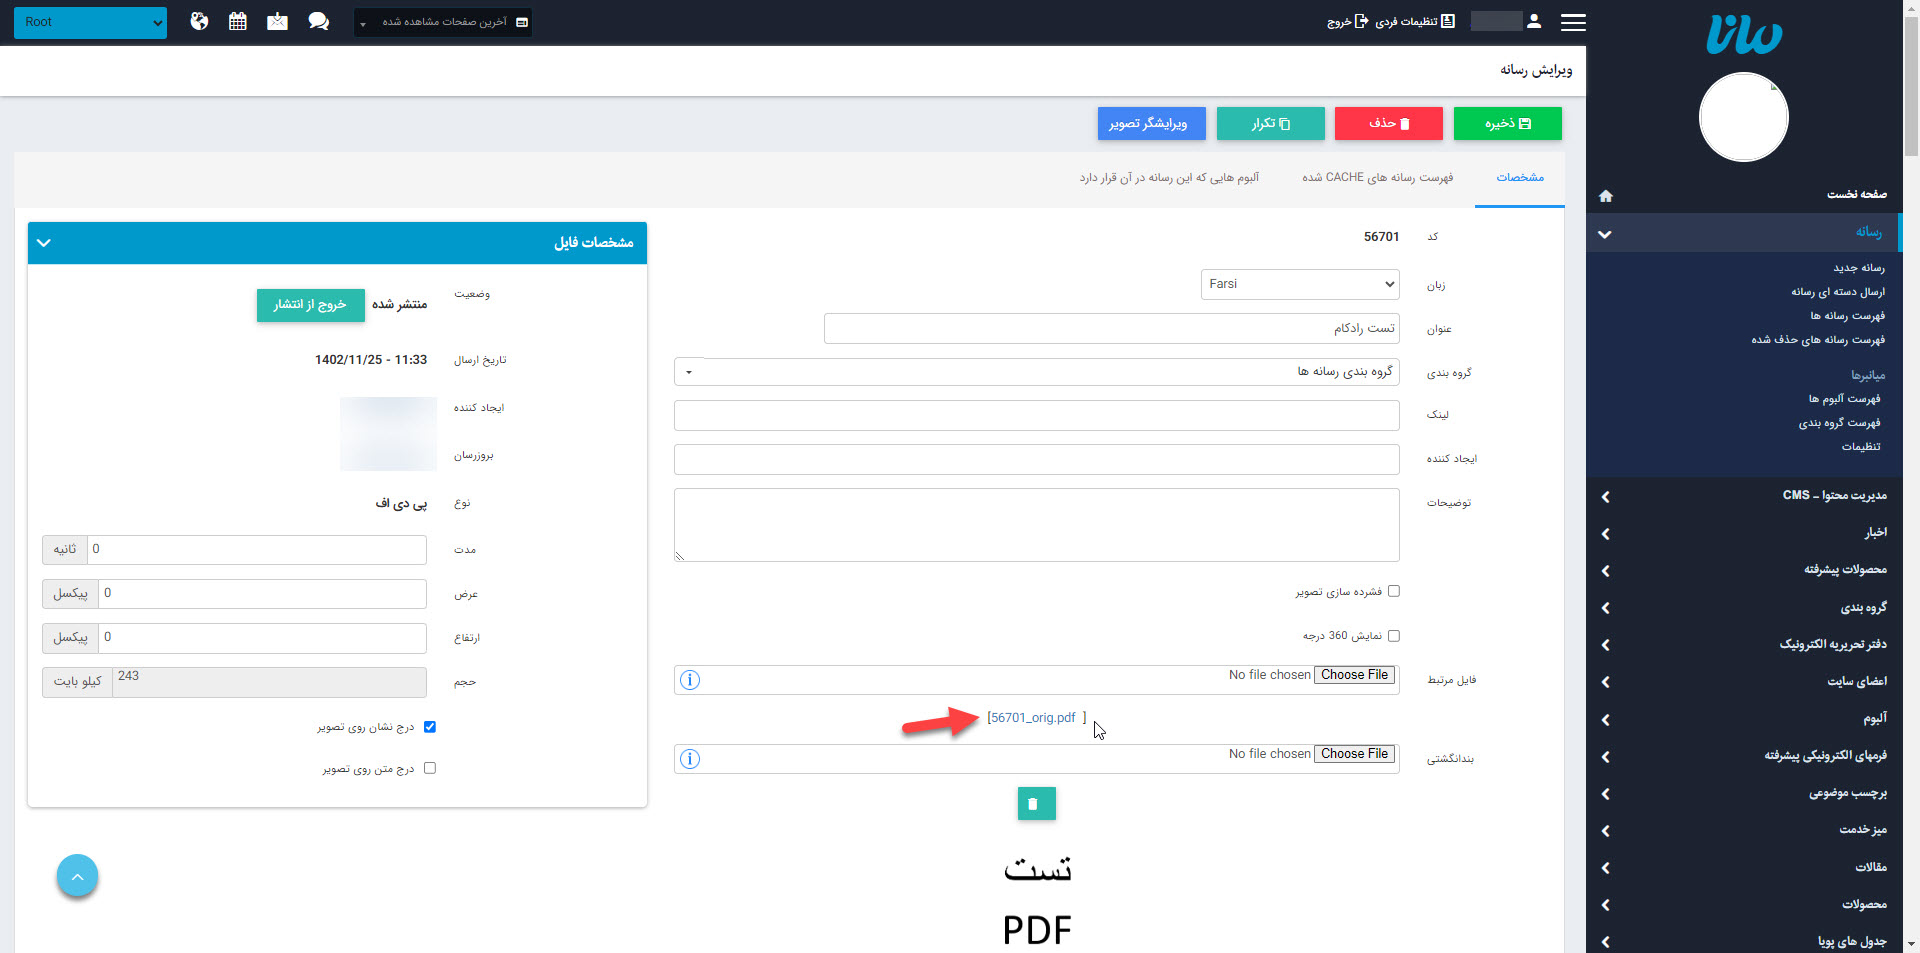This screenshot has width=1920, height=953.
Task: Click the circular scroll-to-top arrow button
Action: (77, 875)
